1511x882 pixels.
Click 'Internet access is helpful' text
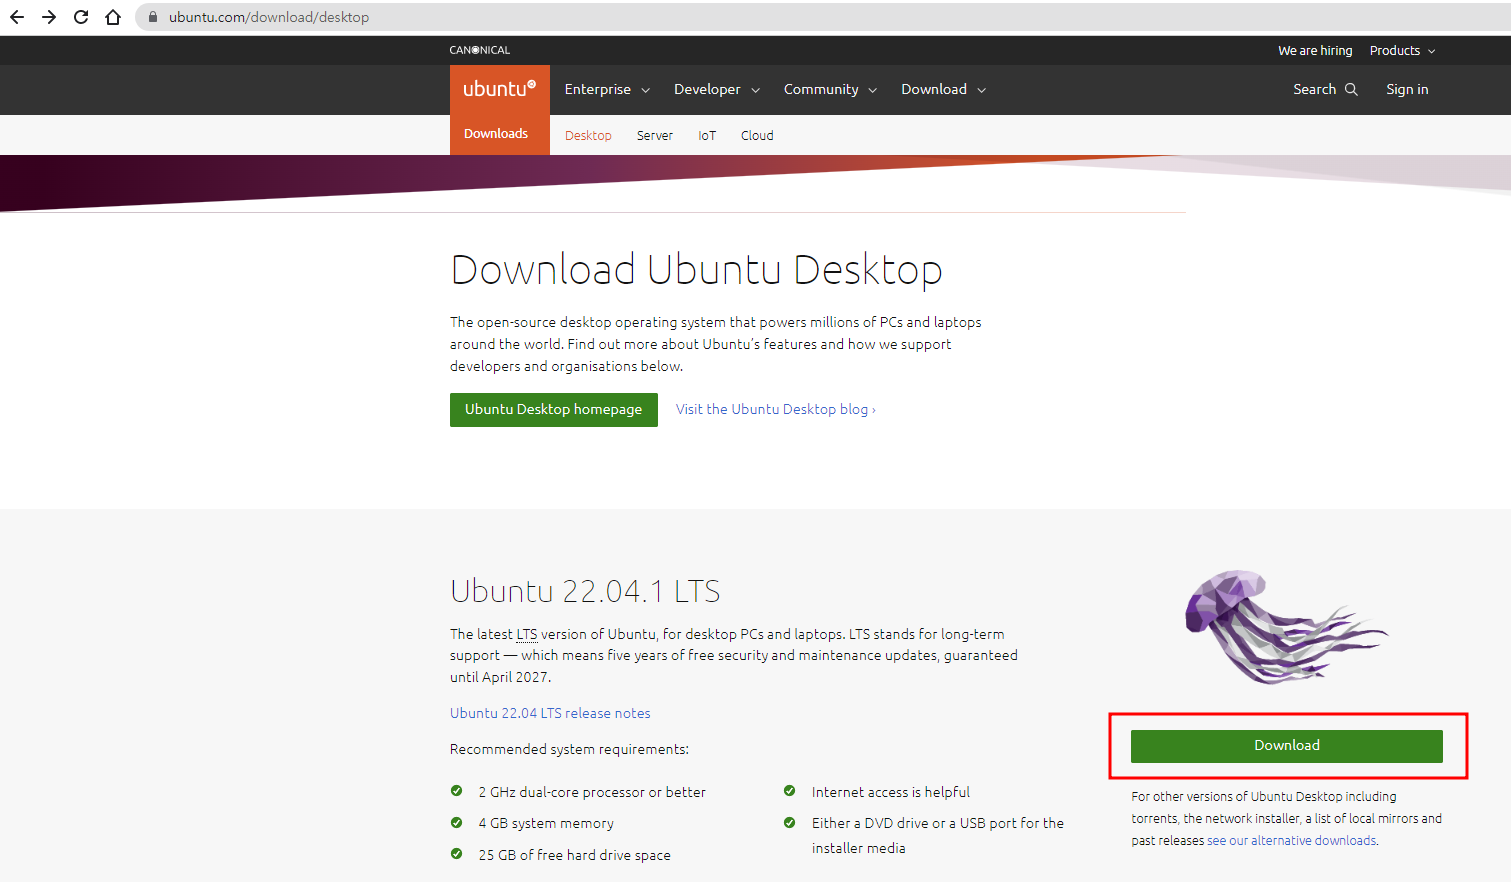(x=891, y=792)
